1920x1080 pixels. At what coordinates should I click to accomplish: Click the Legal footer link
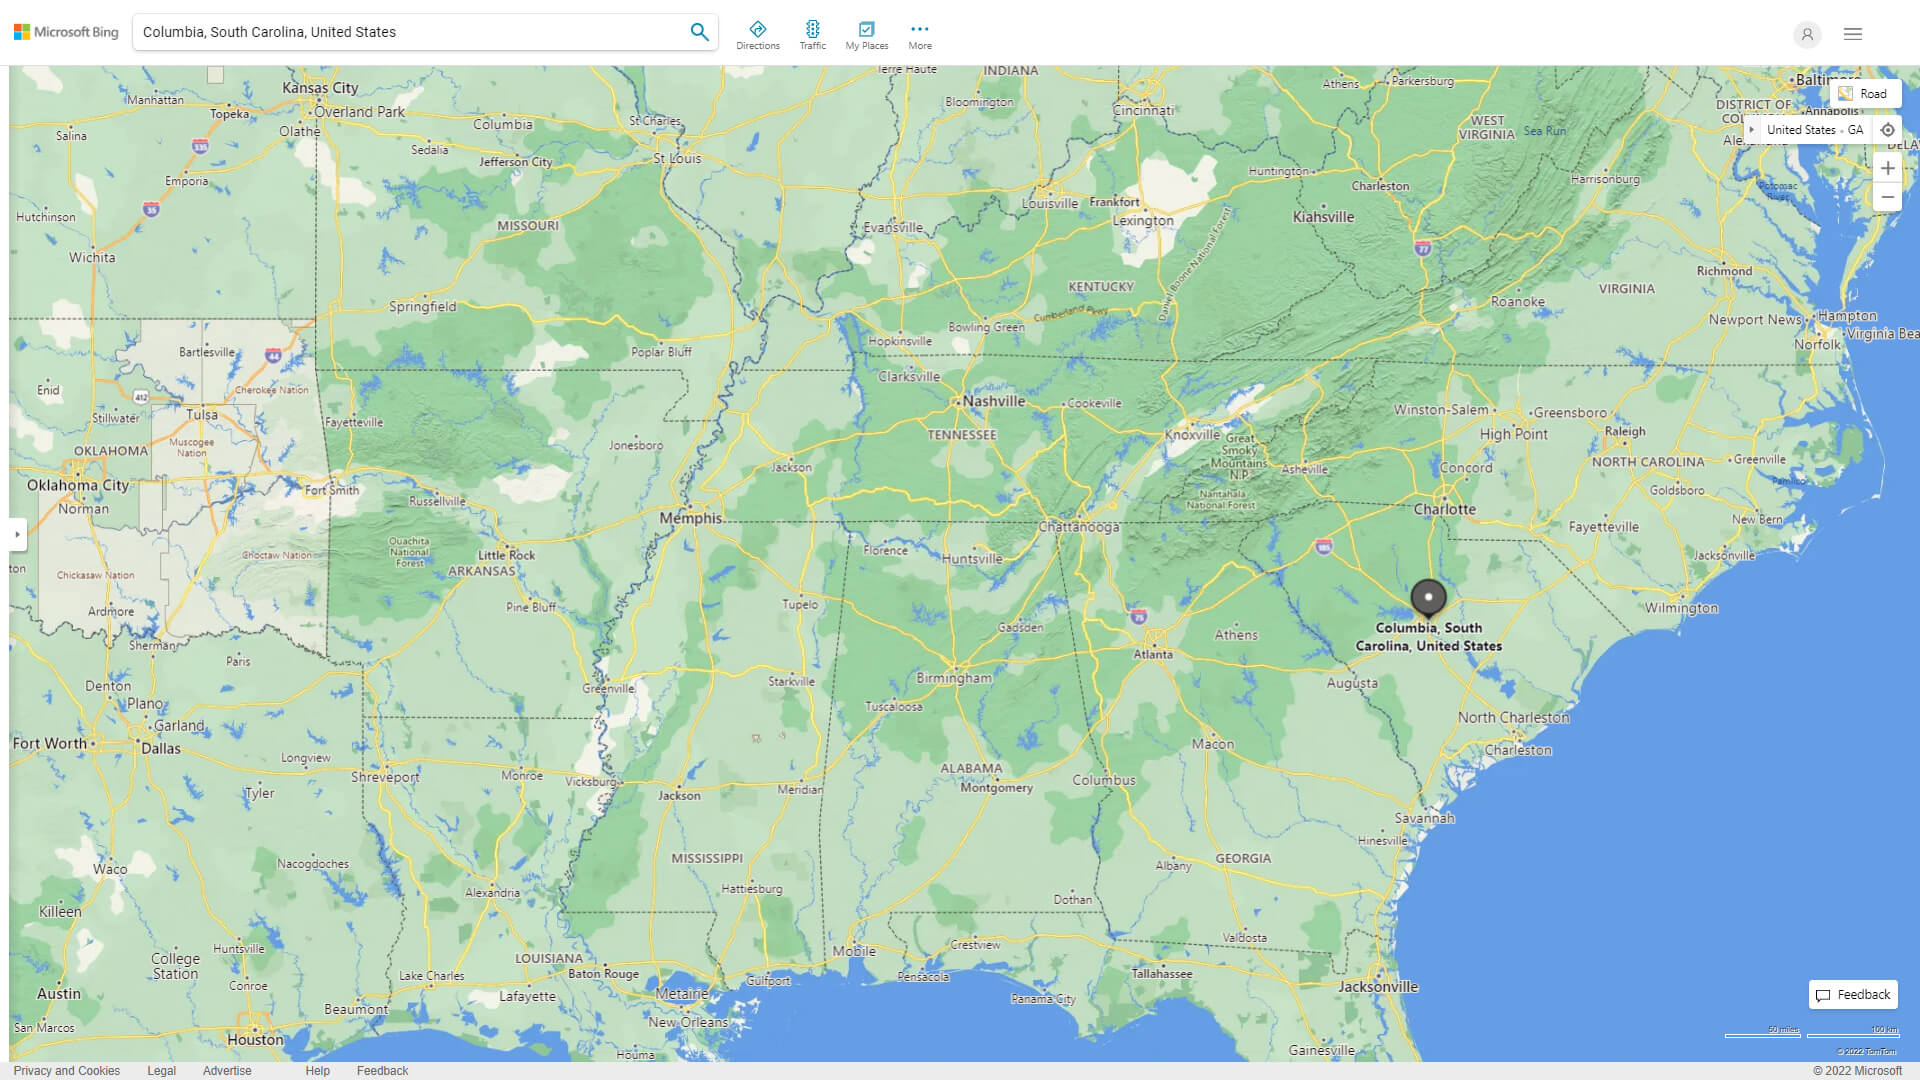161,1070
